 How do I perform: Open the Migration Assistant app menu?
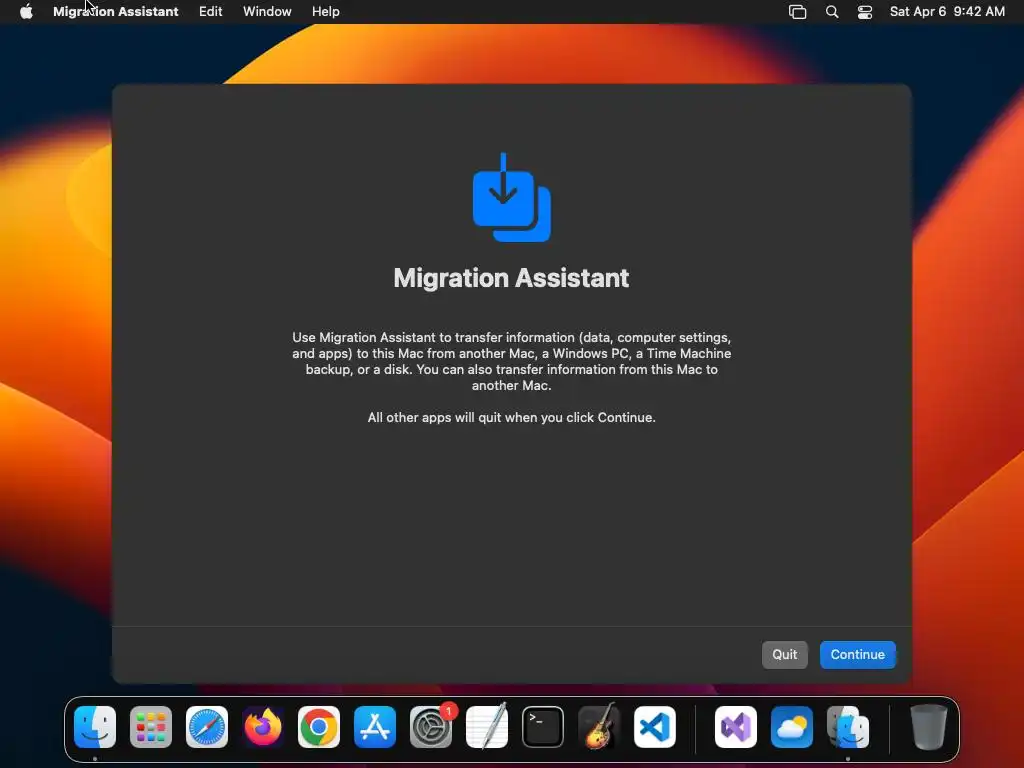coord(116,12)
